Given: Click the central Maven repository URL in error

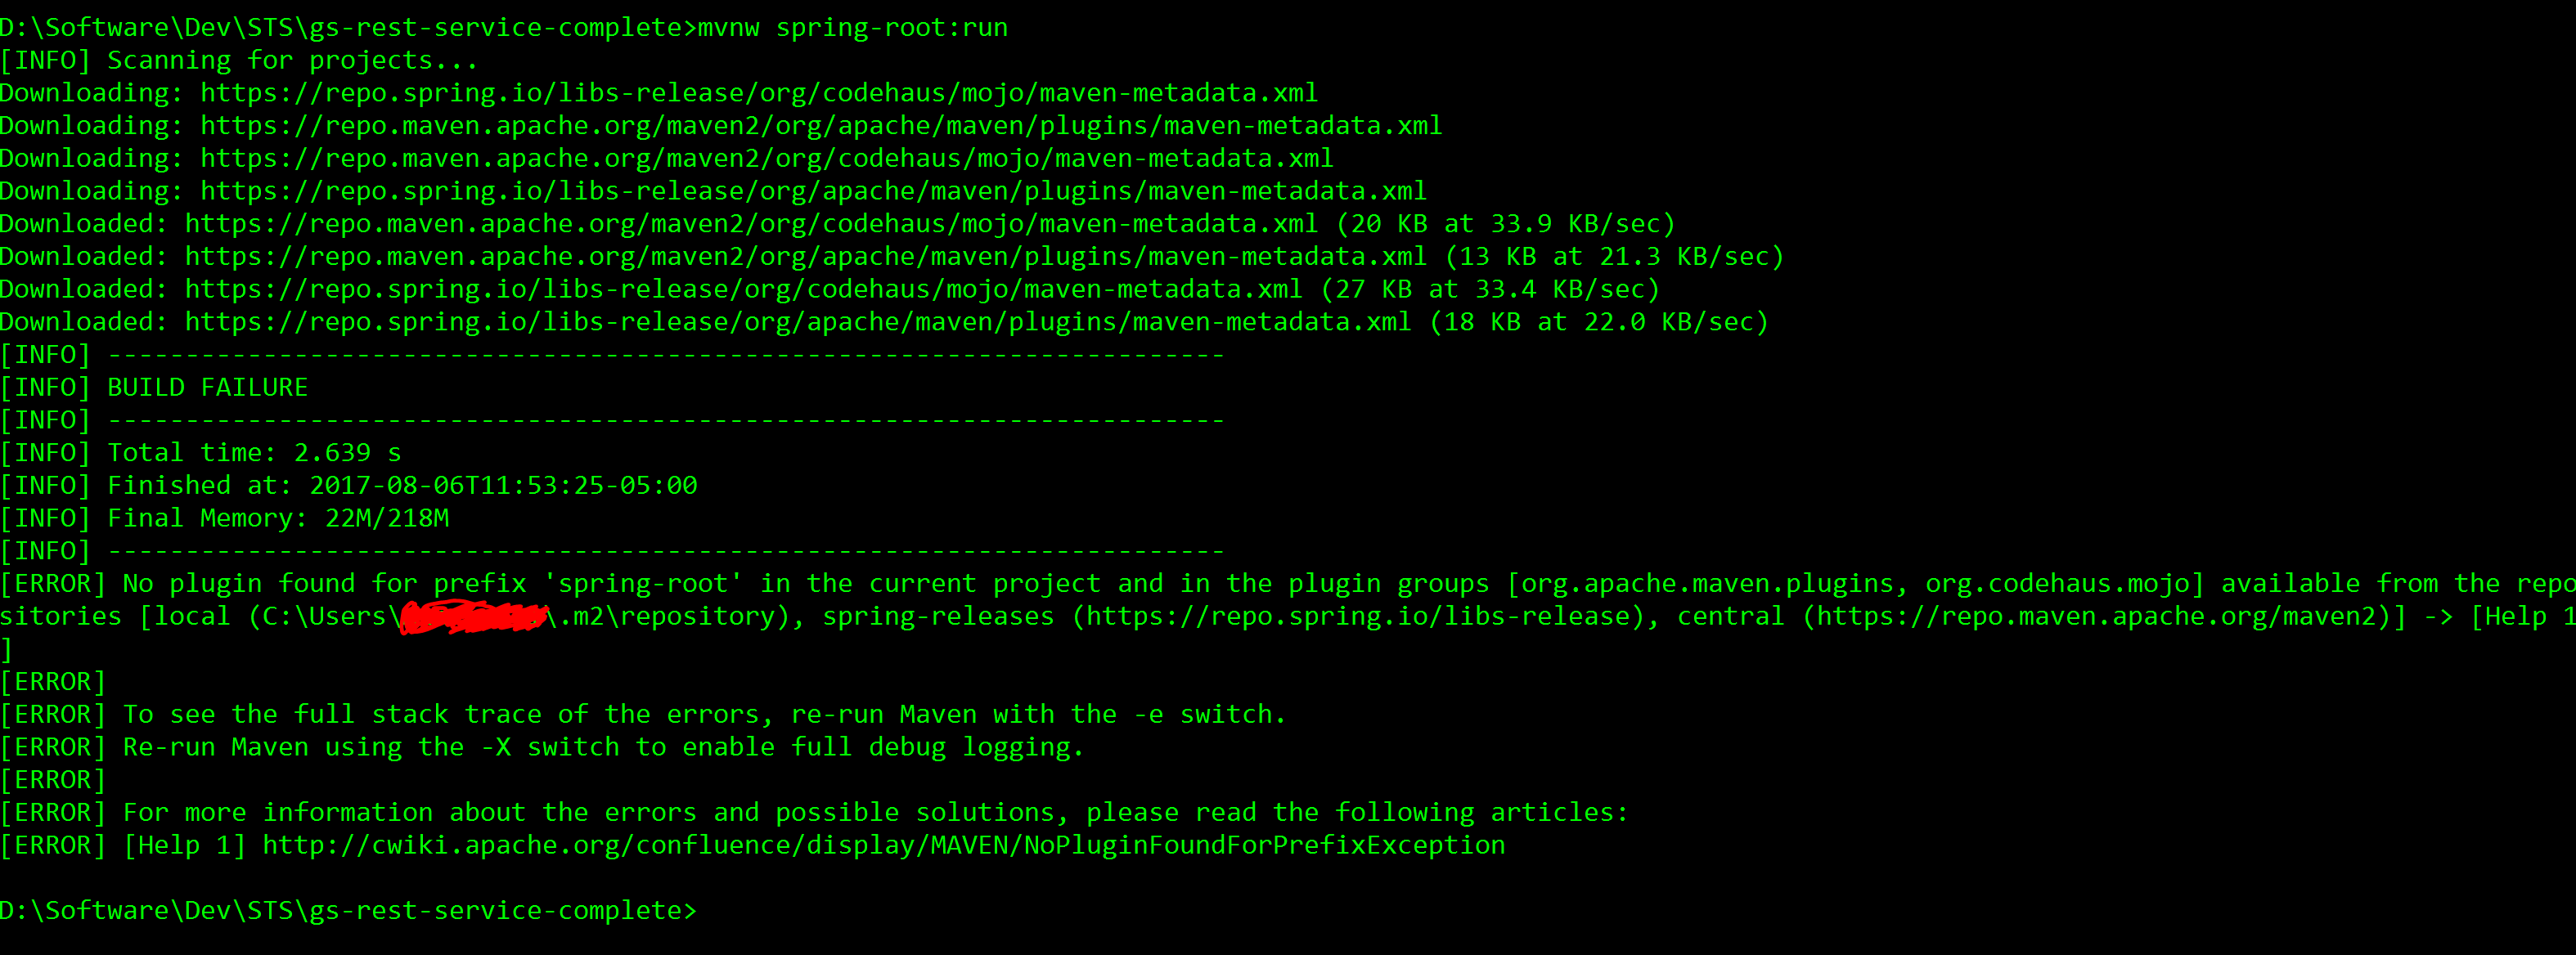Looking at the screenshot, I should 2096,617.
